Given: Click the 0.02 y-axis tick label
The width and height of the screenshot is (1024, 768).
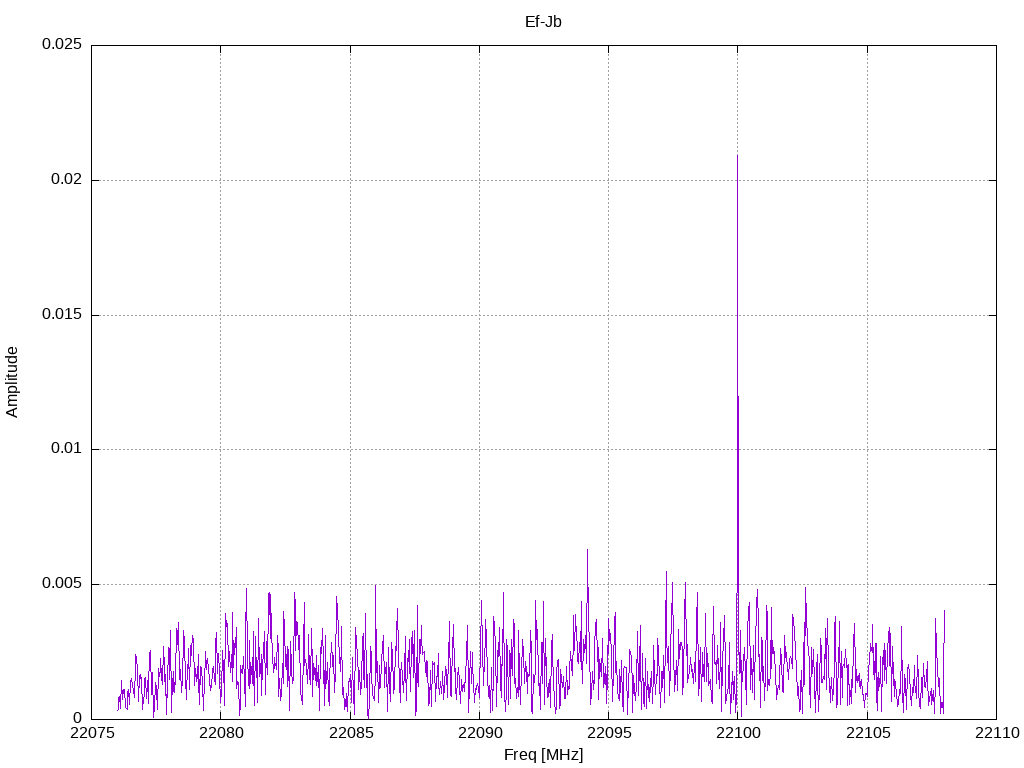Looking at the screenshot, I should (65, 180).
